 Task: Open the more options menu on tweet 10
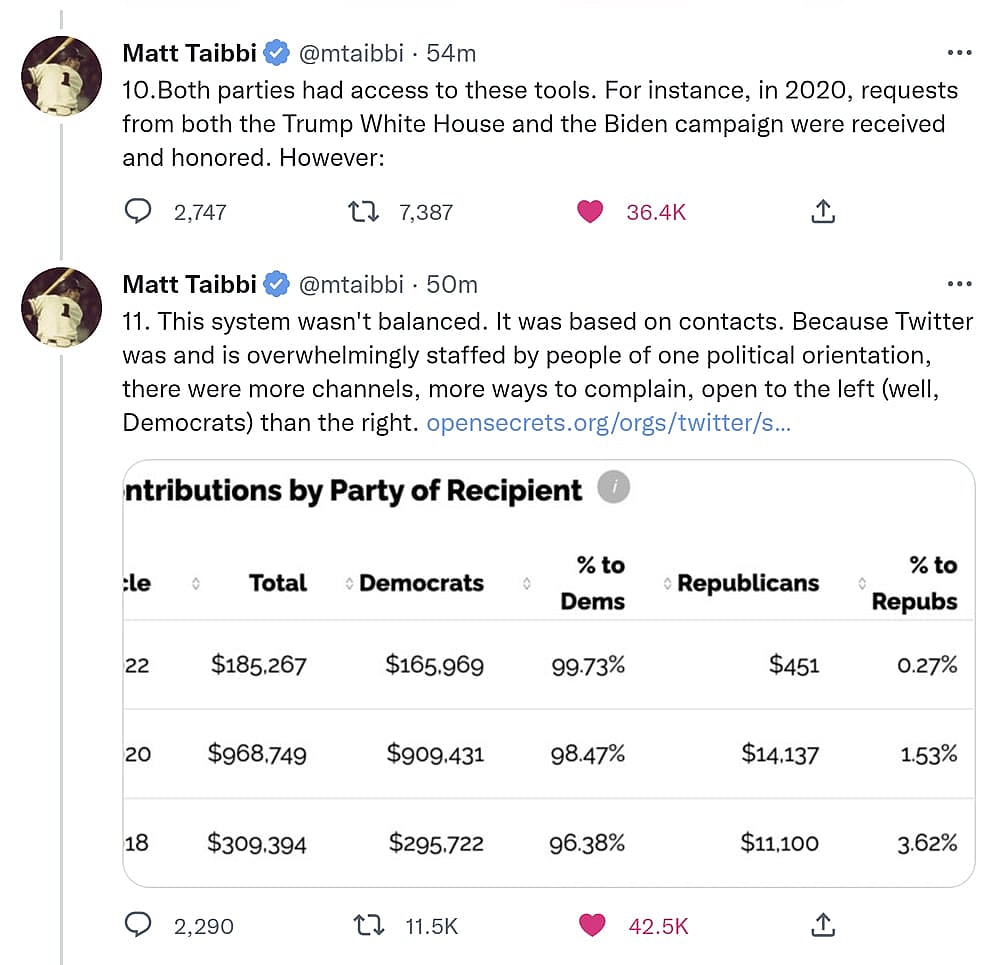[x=959, y=51]
